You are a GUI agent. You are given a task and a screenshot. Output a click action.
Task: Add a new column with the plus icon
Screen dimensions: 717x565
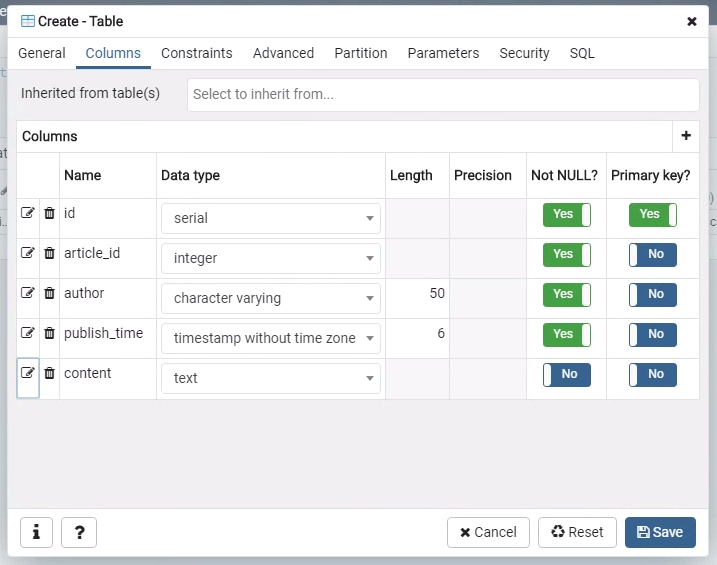coord(686,136)
